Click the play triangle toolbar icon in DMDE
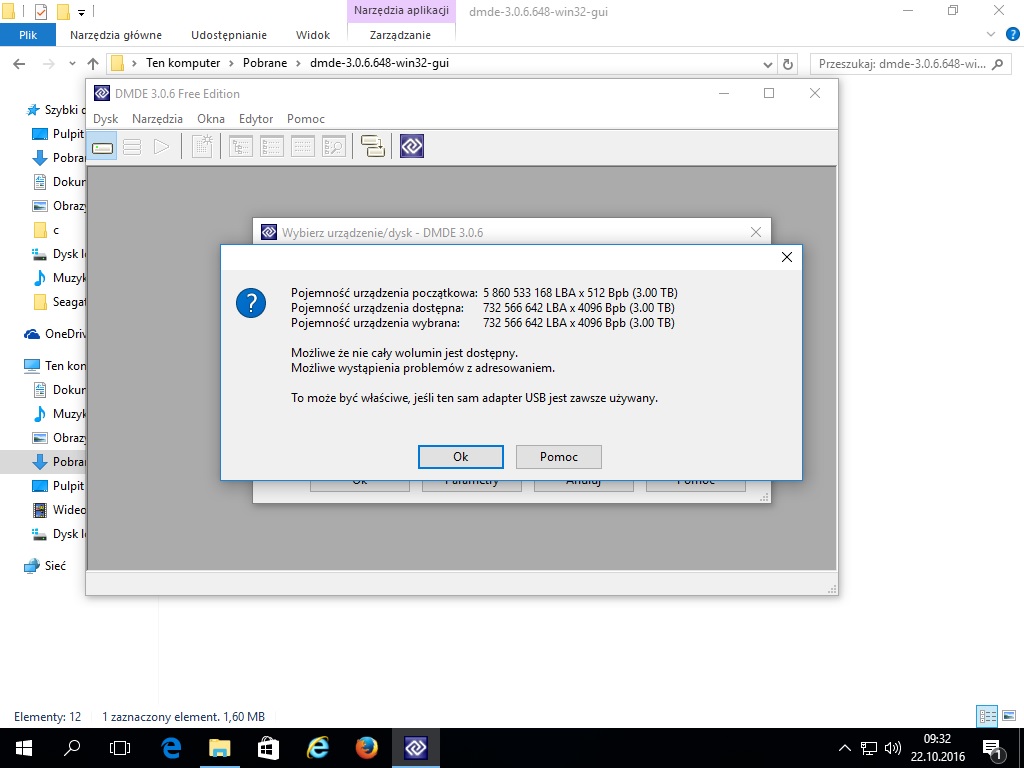The height and width of the screenshot is (768, 1024). (x=161, y=146)
